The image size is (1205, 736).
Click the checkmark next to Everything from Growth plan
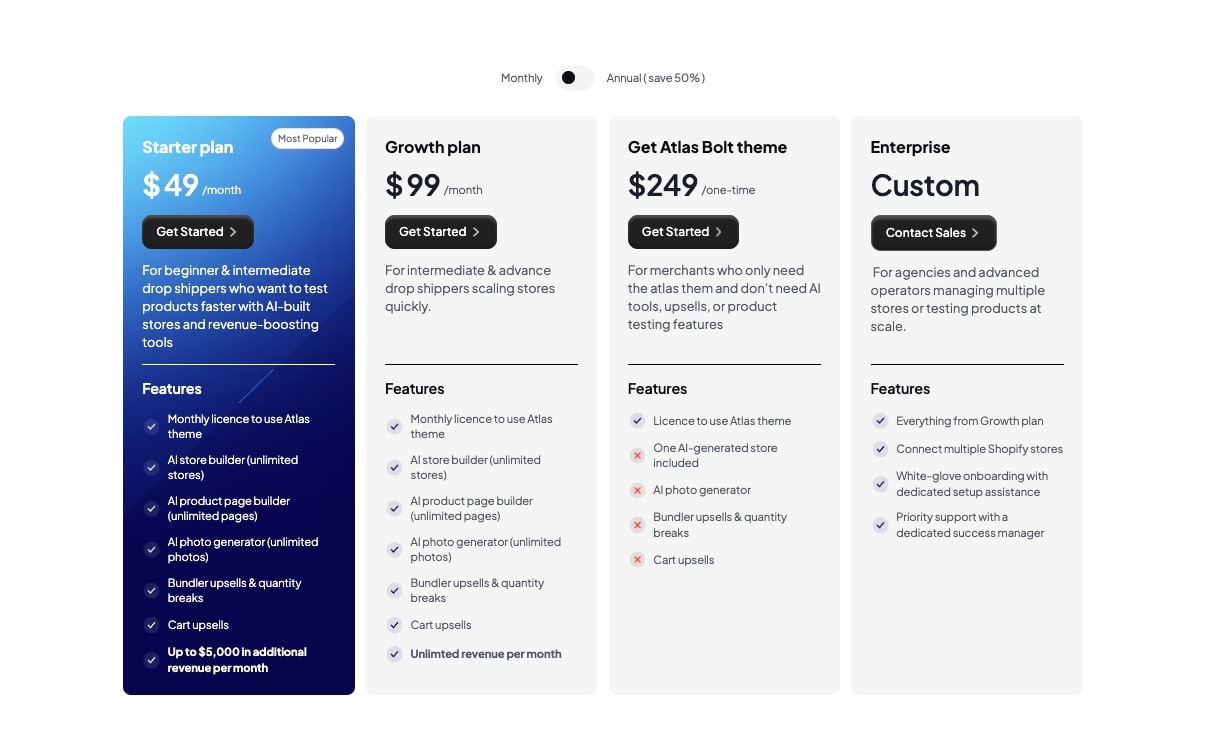[x=880, y=421]
